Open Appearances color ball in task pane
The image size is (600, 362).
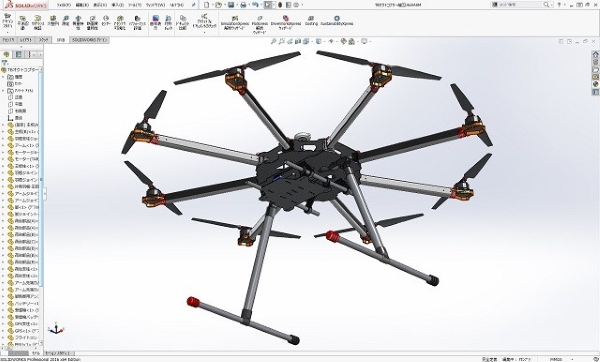click(595, 84)
